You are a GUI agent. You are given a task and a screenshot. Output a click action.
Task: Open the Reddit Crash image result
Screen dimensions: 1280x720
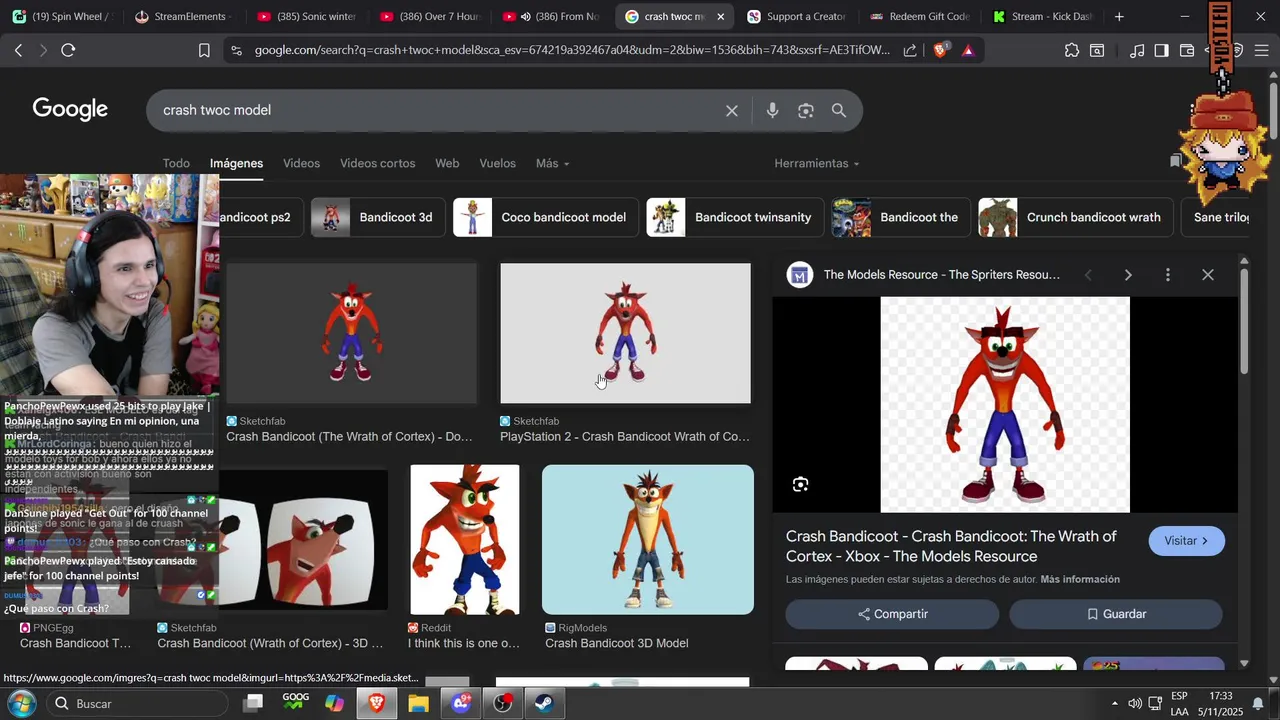click(465, 539)
